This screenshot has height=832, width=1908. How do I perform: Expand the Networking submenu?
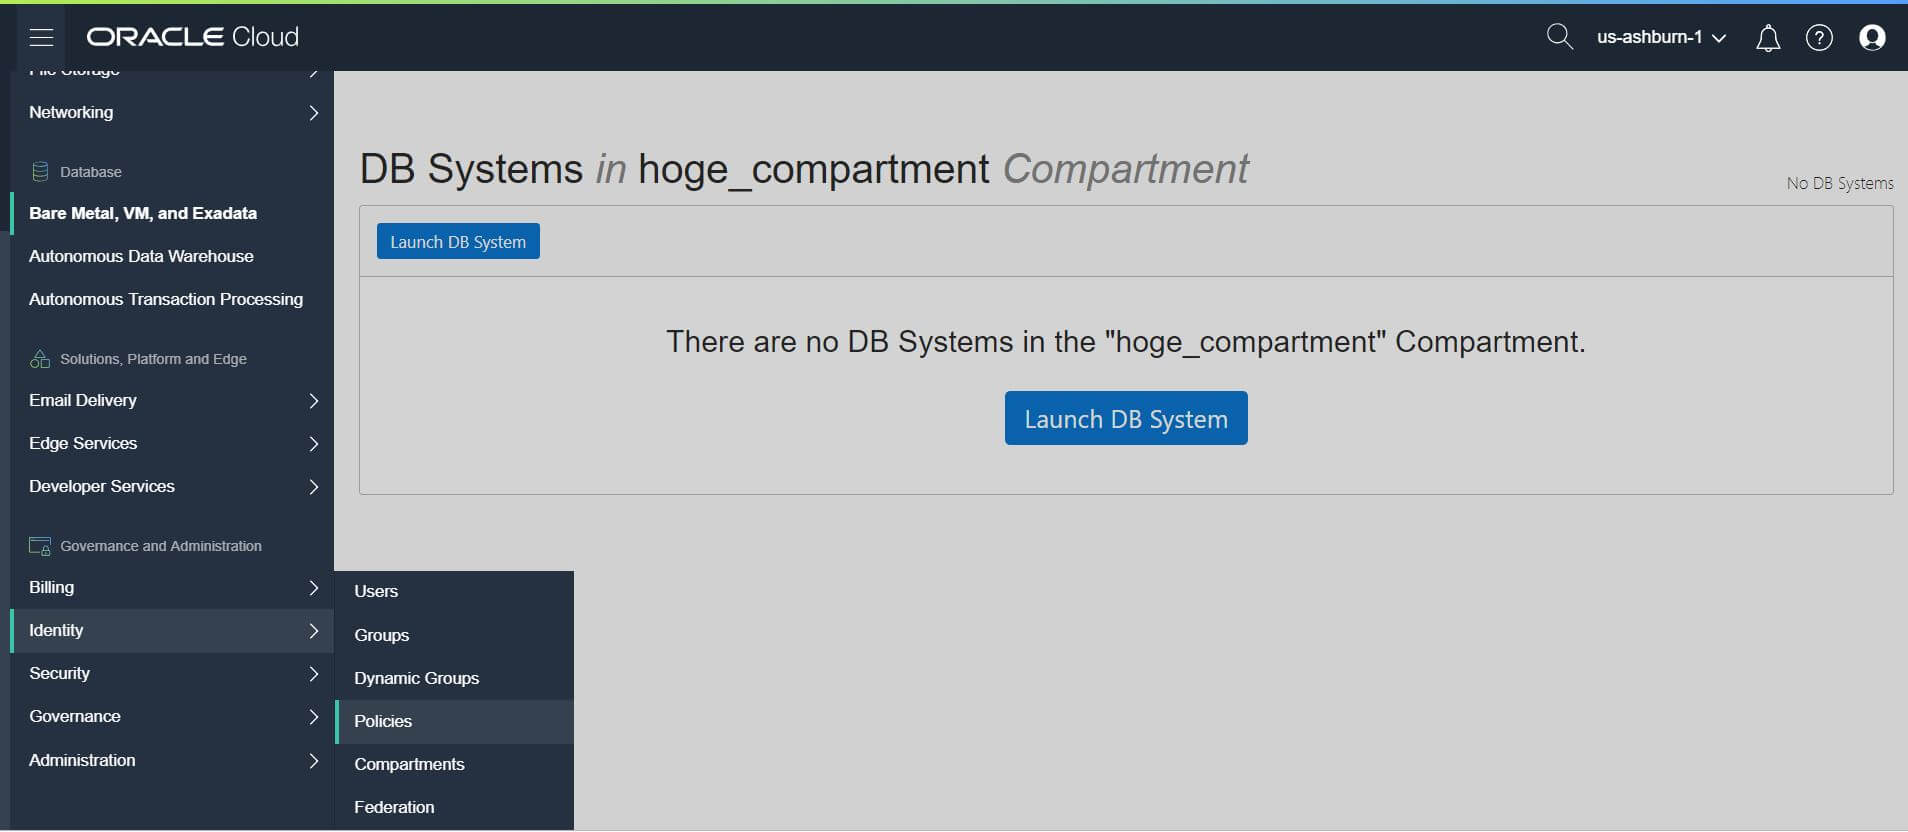(x=170, y=113)
